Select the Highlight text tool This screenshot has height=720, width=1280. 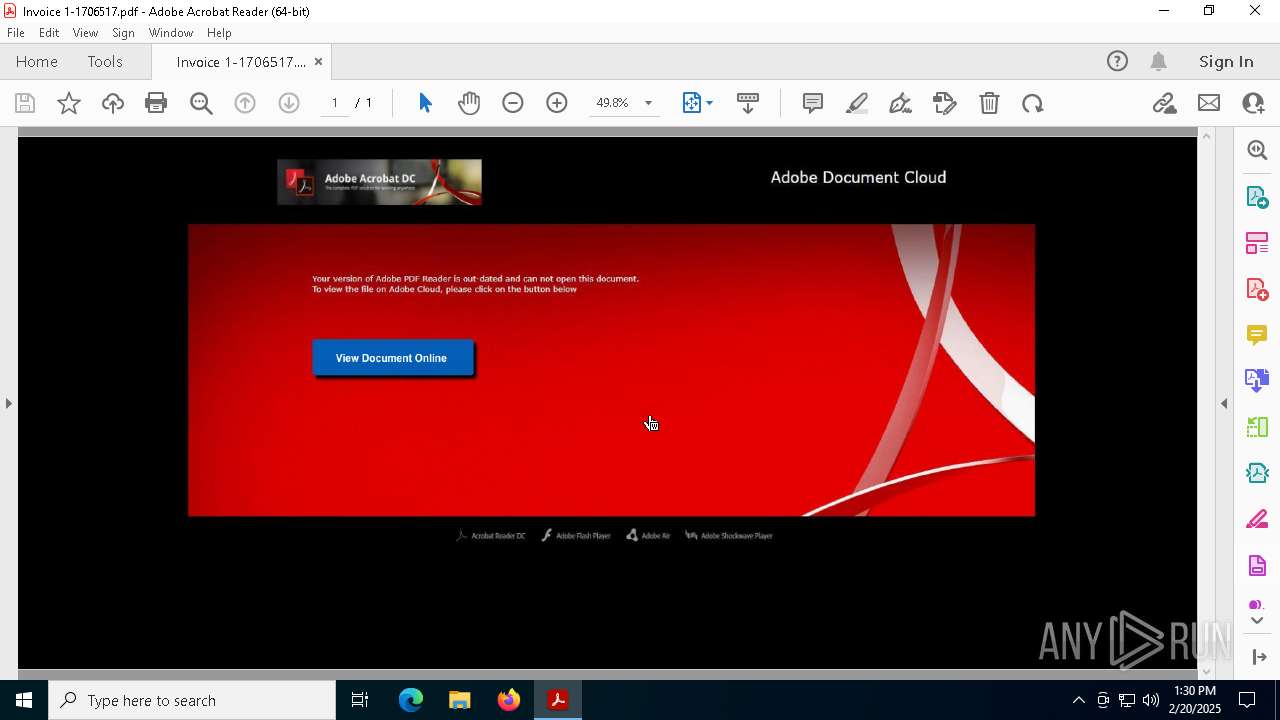click(857, 103)
